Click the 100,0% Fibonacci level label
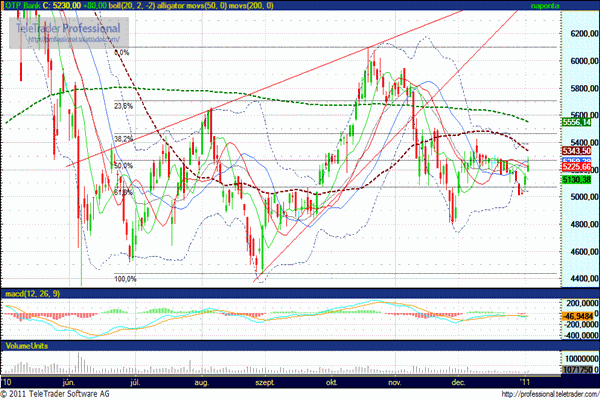 (121, 279)
